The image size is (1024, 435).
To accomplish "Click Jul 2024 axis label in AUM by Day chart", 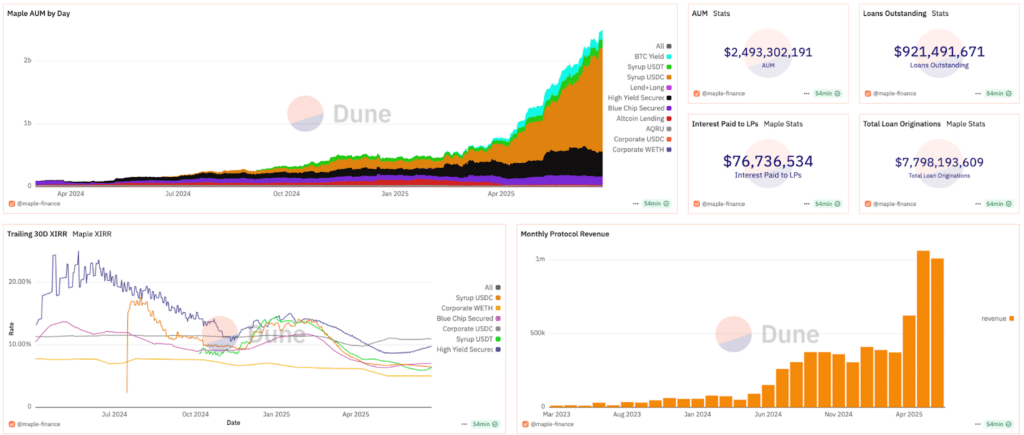I will pyautogui.click(x=178, y=194).
